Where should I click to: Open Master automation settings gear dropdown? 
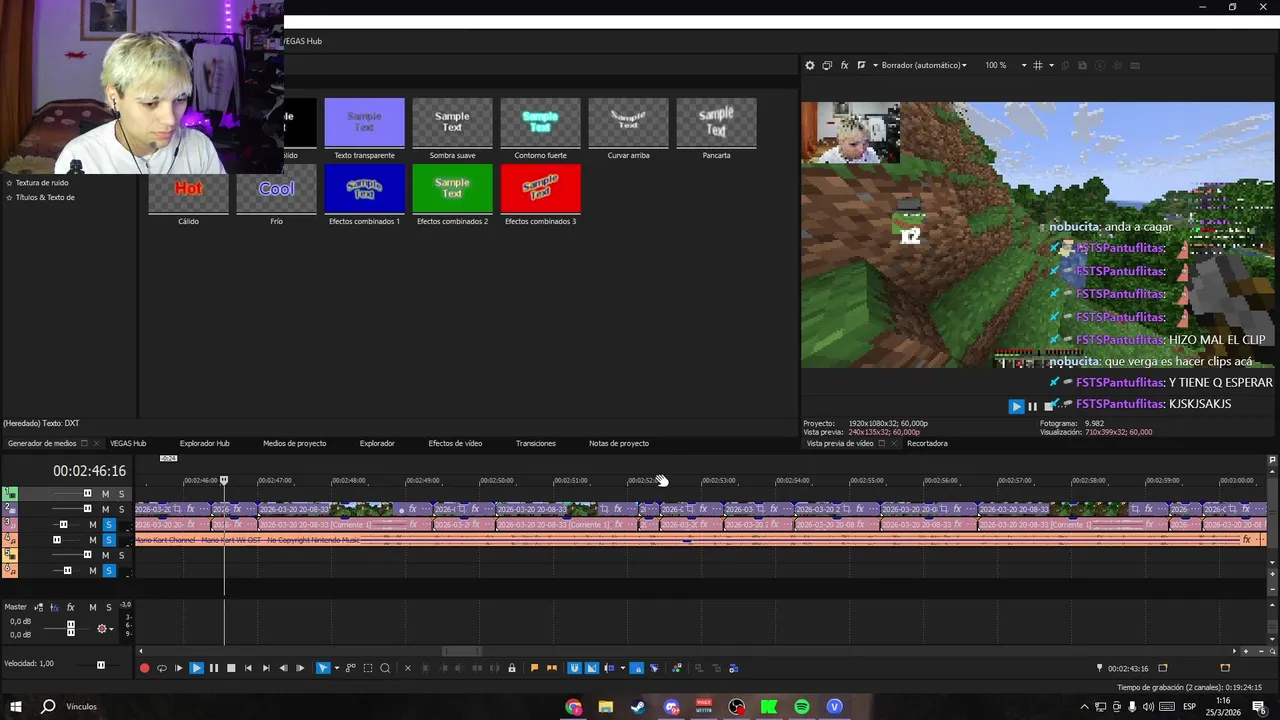(104, 629)
